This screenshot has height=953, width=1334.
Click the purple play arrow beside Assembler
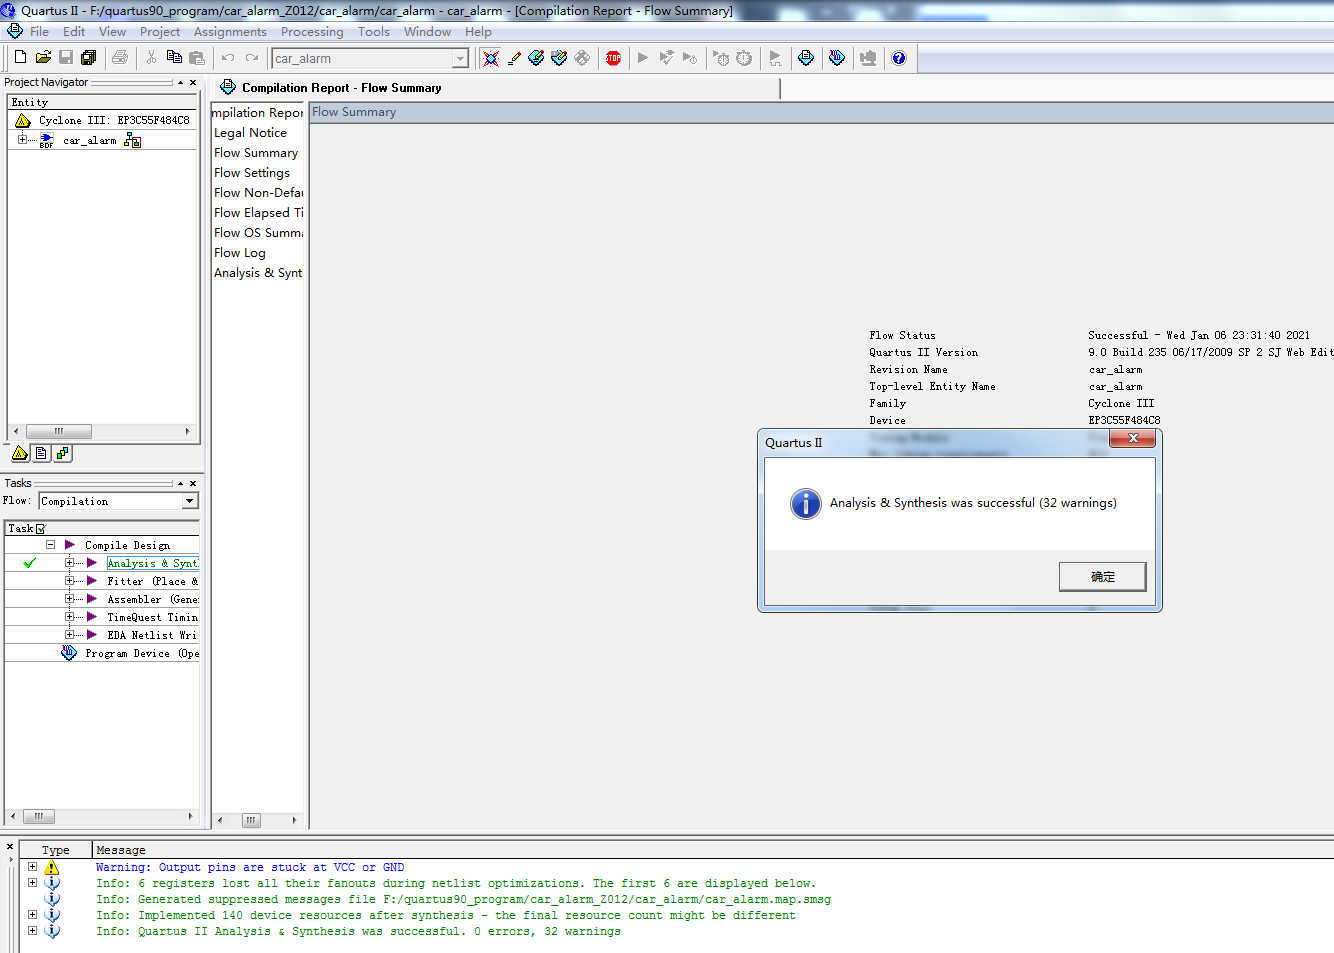click(92, 599)
